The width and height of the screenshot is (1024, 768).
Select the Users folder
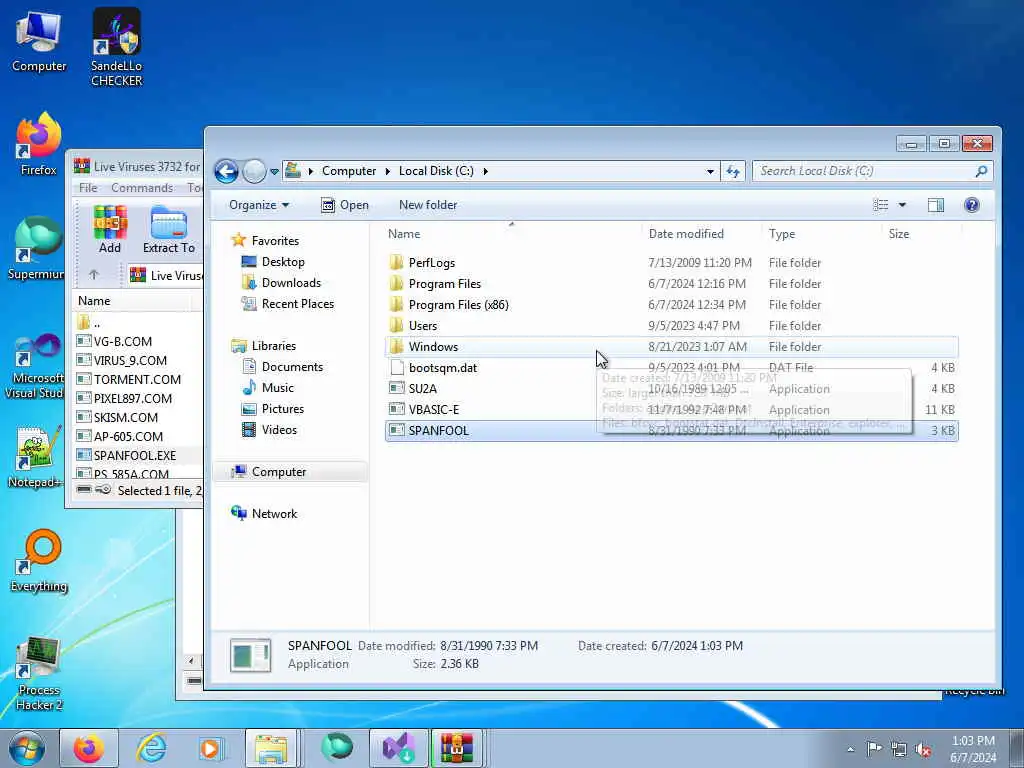[671, 325]
